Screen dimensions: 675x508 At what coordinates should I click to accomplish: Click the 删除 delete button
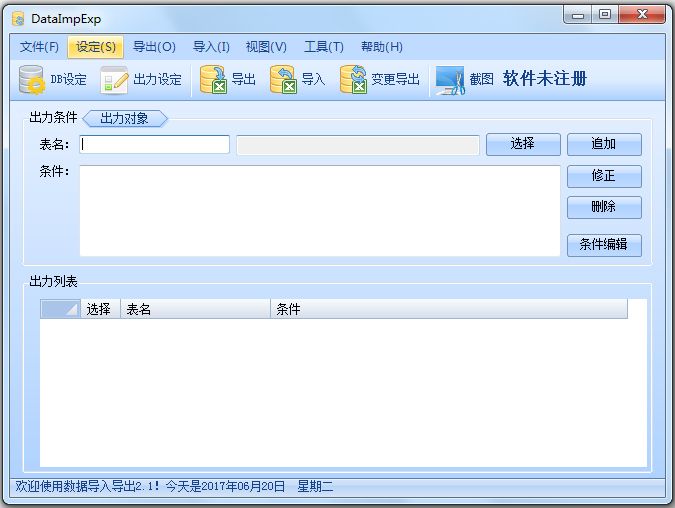(x=604, y=207)
